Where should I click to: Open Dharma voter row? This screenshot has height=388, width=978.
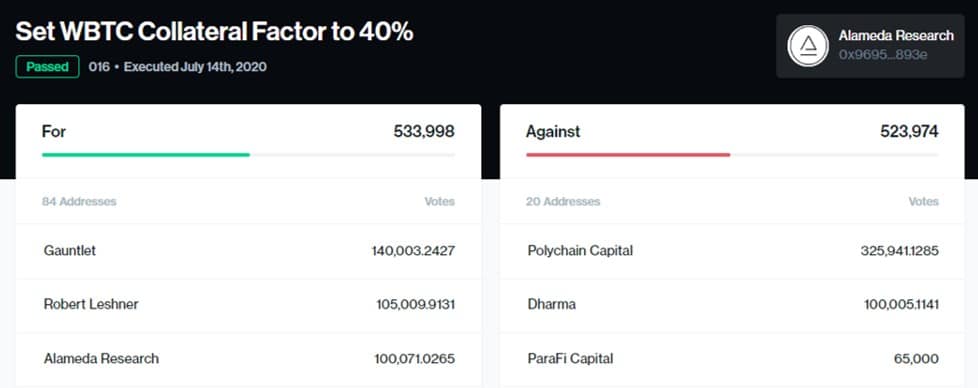[732, 304]
